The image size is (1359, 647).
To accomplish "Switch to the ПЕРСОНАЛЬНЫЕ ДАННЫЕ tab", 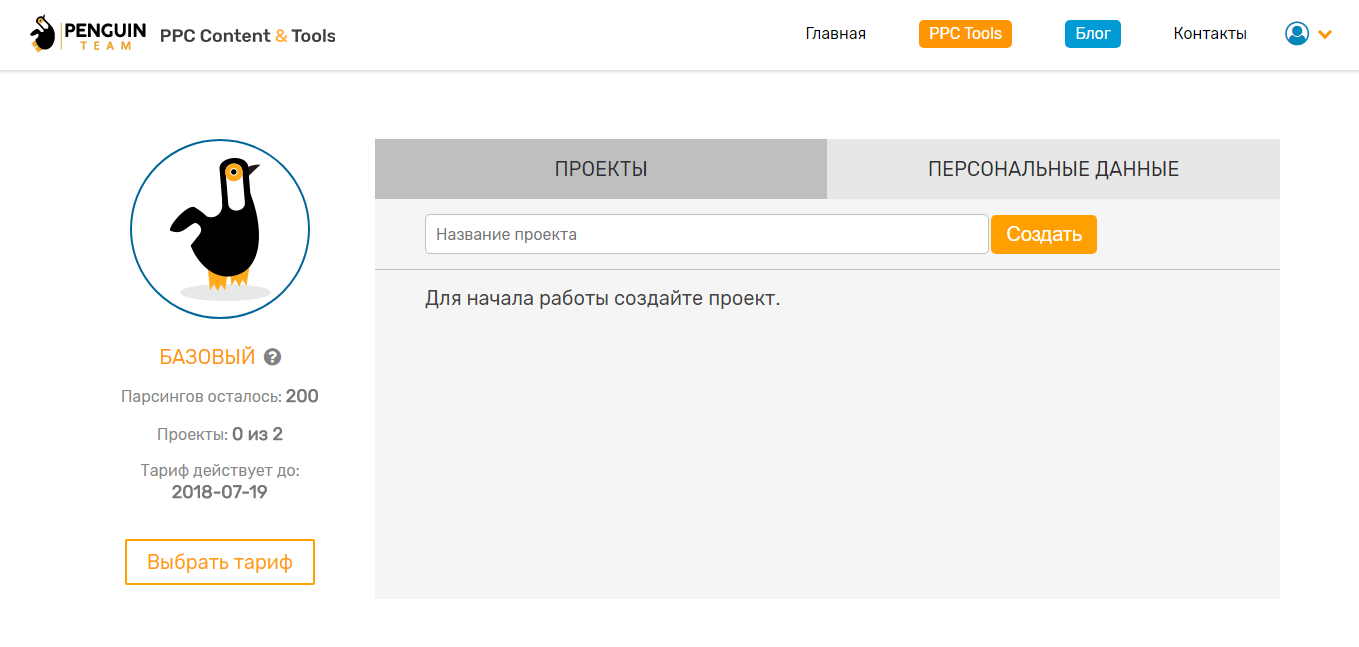I will (x=1053, y=169).
